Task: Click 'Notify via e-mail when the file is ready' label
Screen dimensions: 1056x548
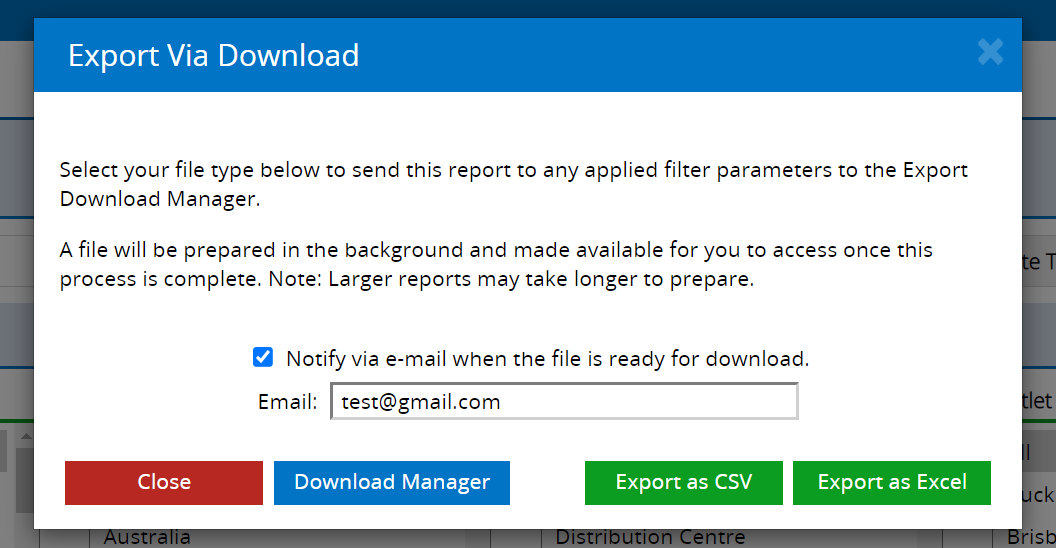Action: [x=547, y=359]
